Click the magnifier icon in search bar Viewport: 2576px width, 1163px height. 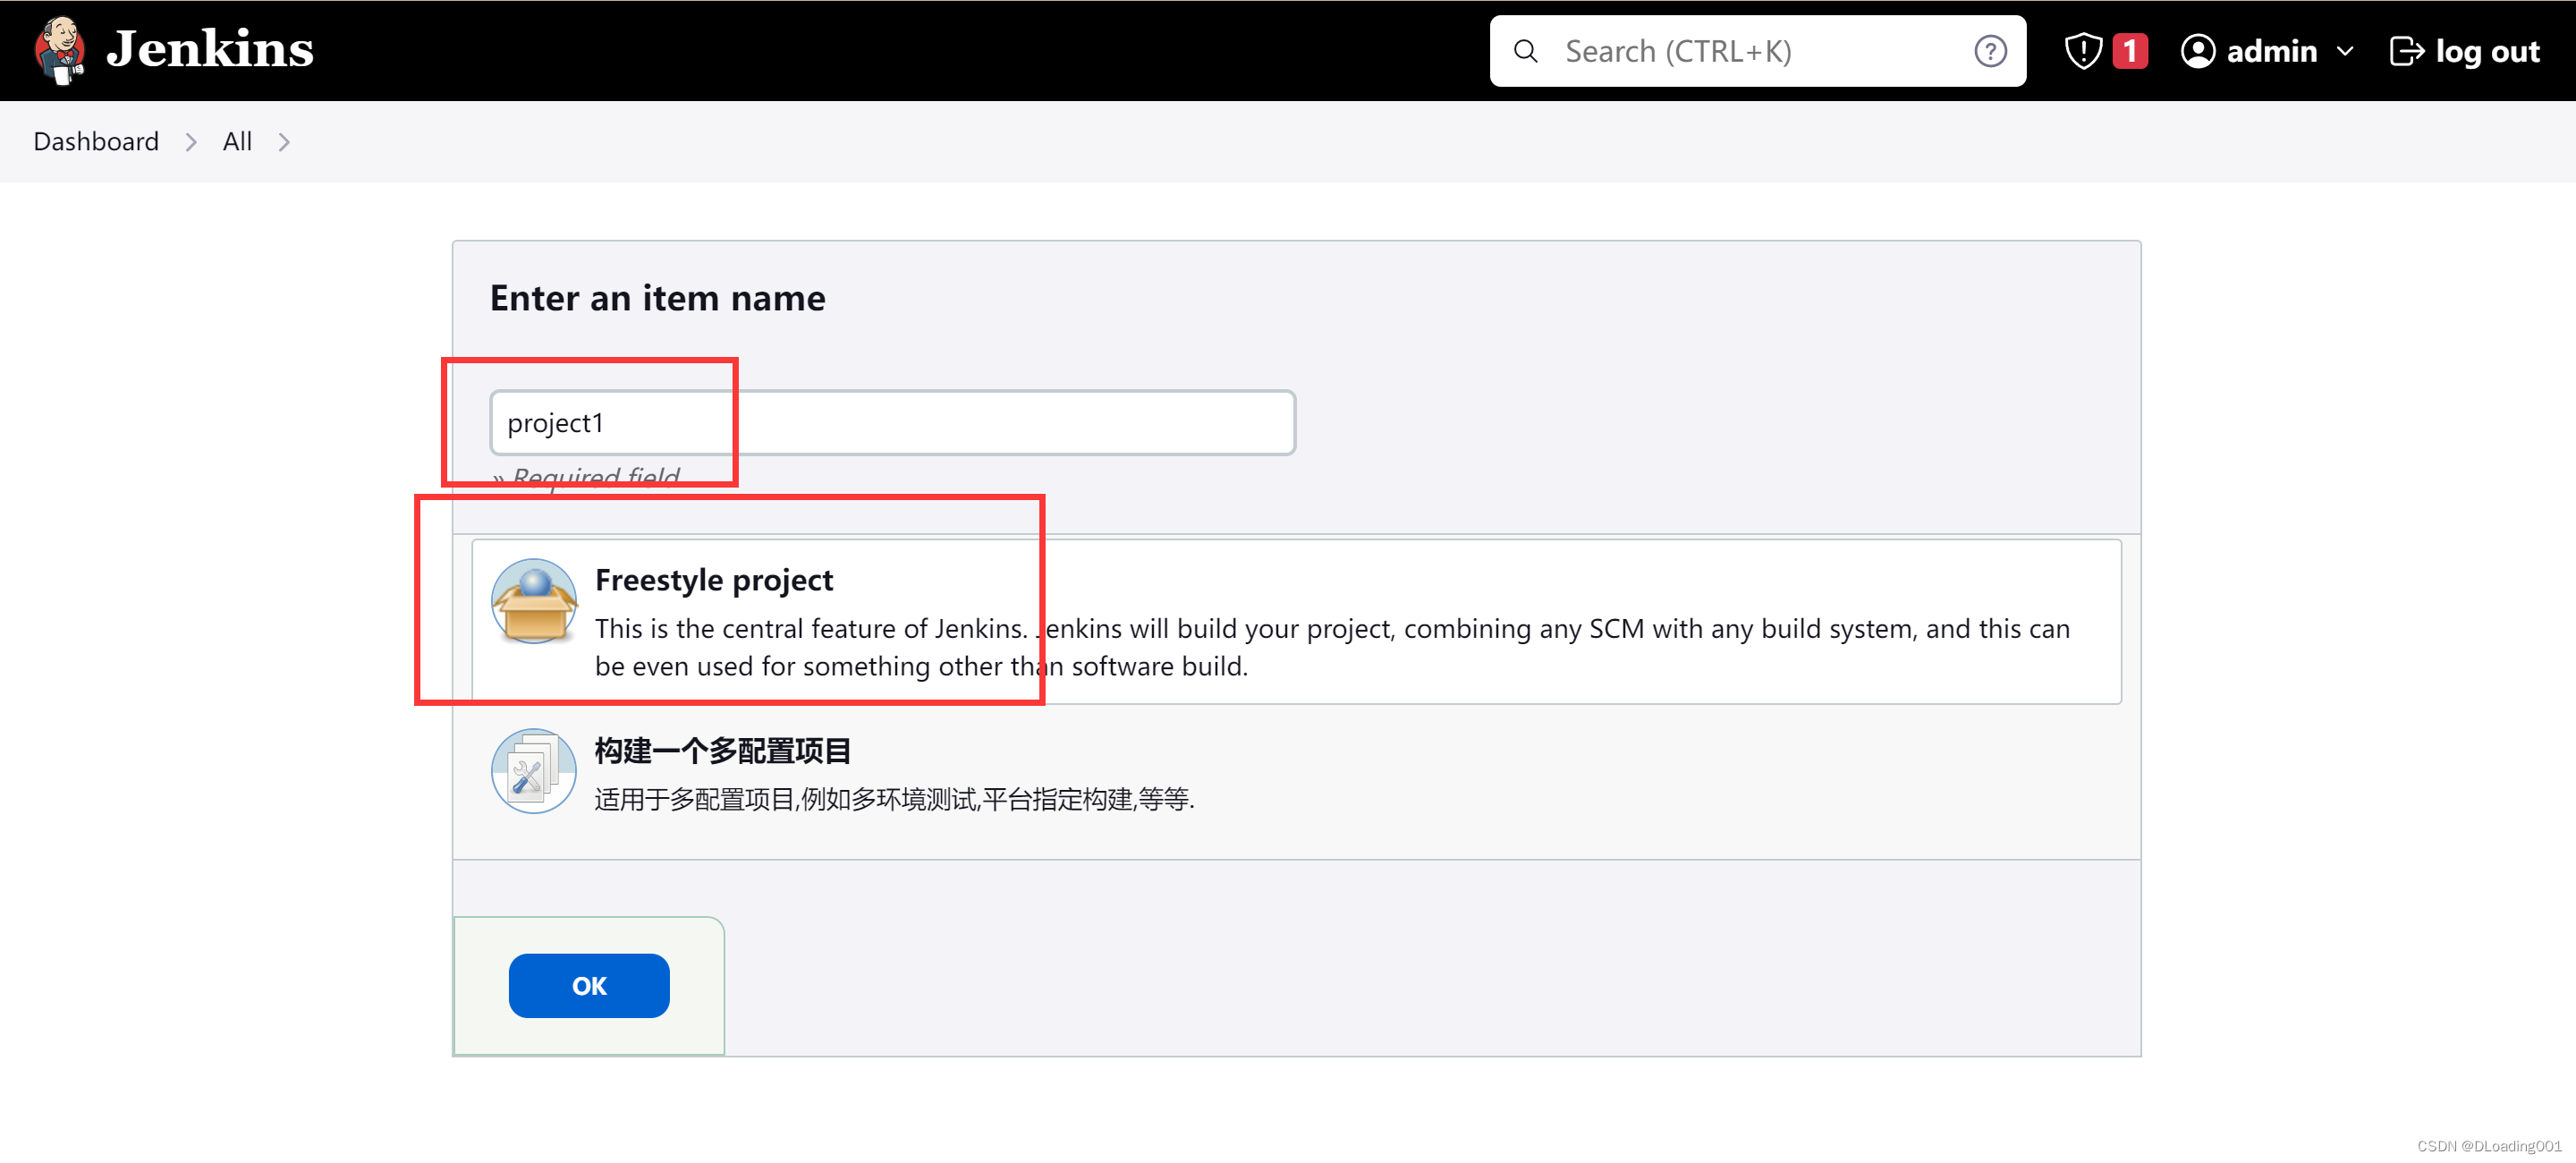click(1525, 50)
